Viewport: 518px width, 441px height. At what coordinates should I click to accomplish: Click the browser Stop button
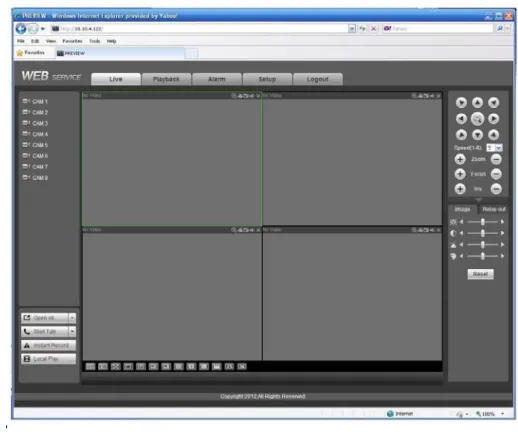pos(373,29)
